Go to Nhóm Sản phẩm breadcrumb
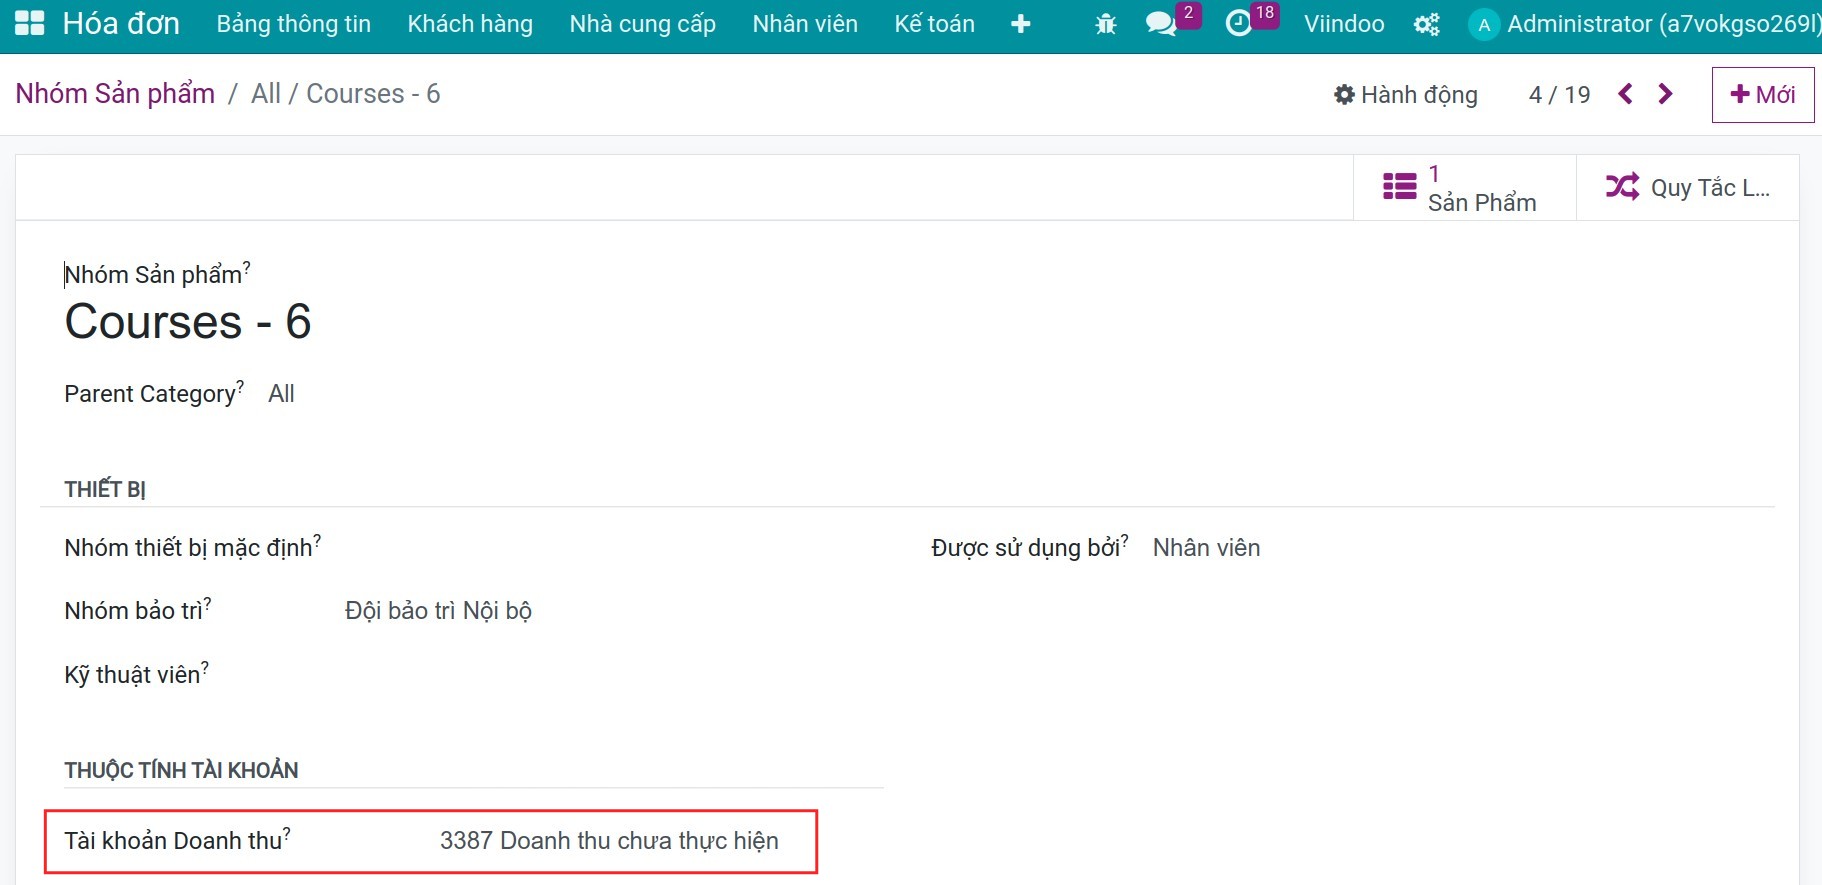This screenshot has width=1822, height=885. coord(115,94)
